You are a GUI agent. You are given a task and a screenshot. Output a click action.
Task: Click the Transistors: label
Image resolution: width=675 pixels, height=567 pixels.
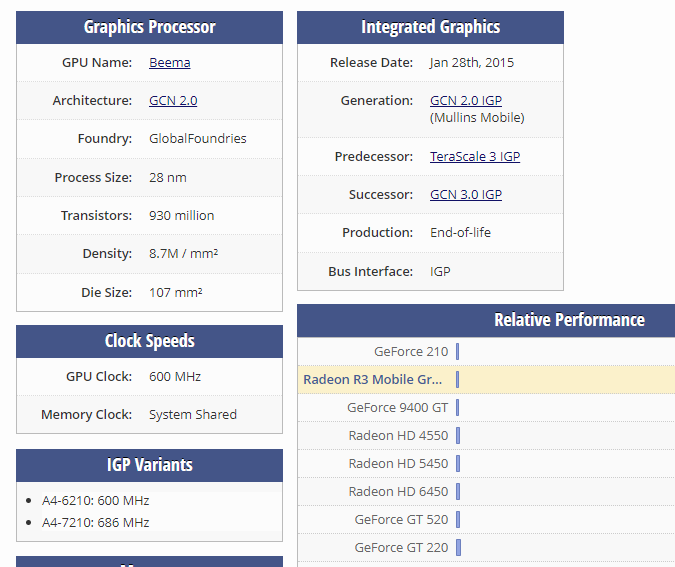(96, 216)
